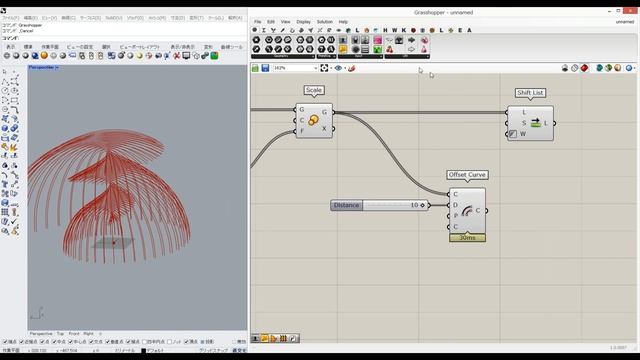
Task: Click the blue sphere icon in Rhino toolbar
Action: point(35,56)
